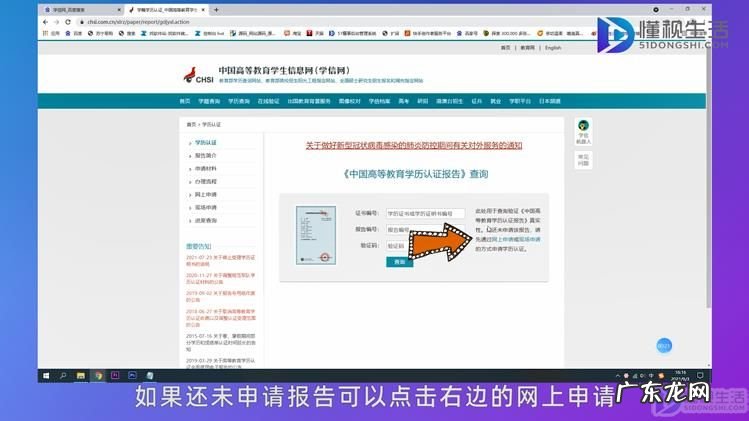This screenshot has height=421, width=749.
Task: Open 征兵 navigation item
Action: click(477, 101)
